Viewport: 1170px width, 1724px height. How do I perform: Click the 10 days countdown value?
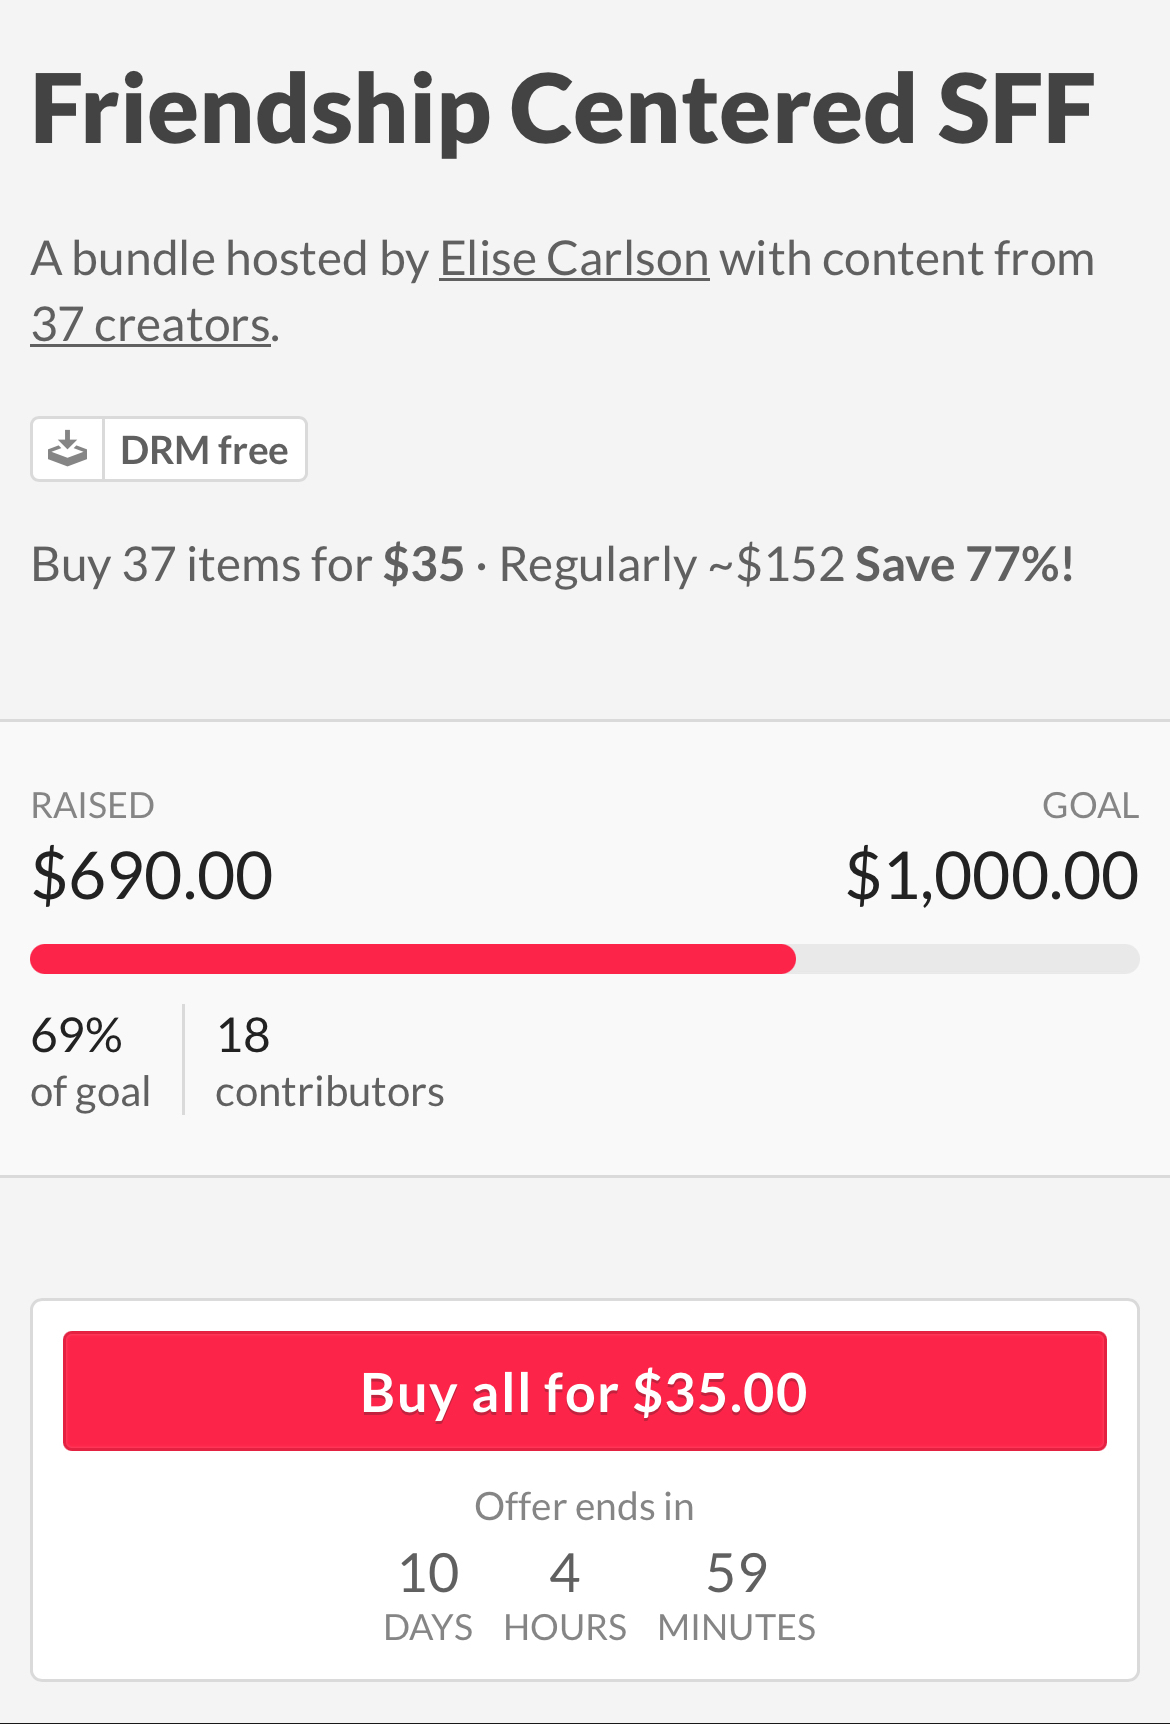[x=428, y=1573]
